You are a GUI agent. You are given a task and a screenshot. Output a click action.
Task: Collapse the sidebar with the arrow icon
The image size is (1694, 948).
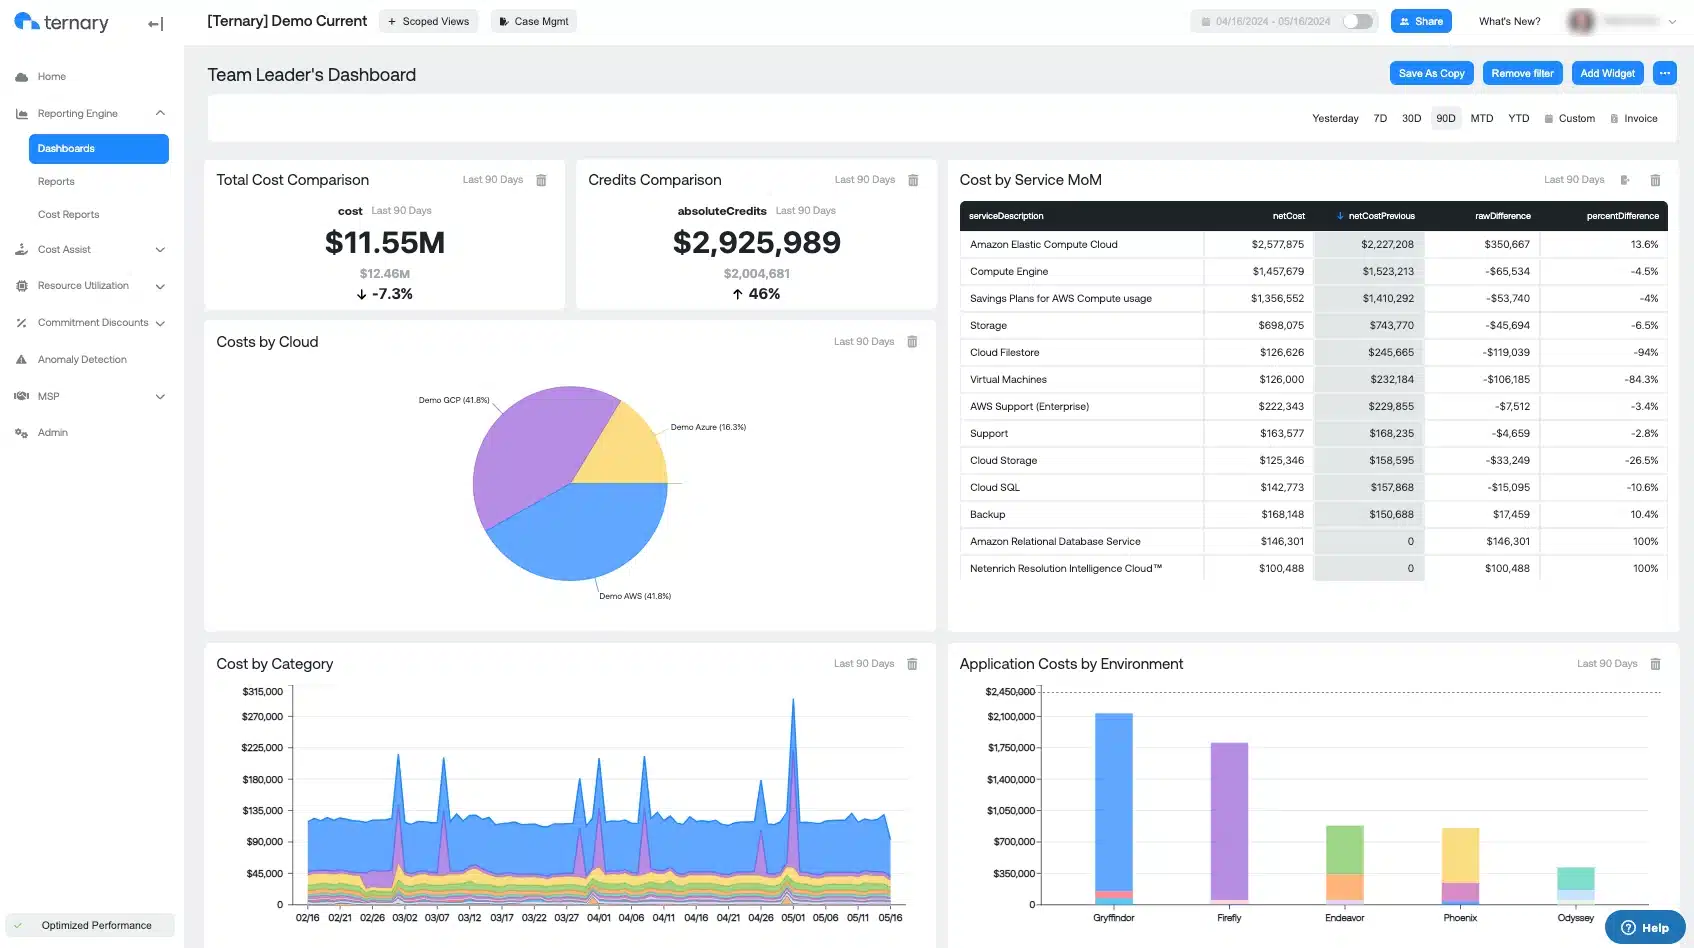click(155, 24)
